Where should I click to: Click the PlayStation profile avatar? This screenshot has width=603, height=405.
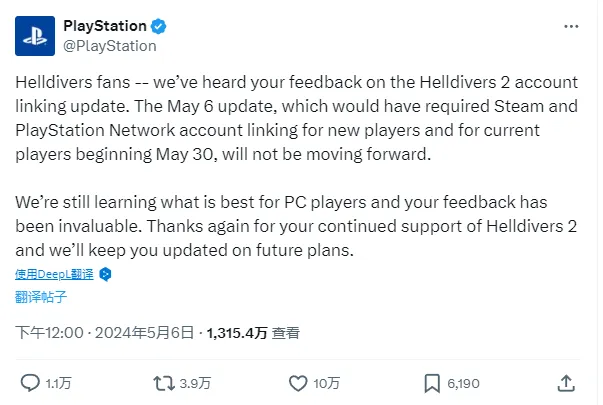point(35,36)
